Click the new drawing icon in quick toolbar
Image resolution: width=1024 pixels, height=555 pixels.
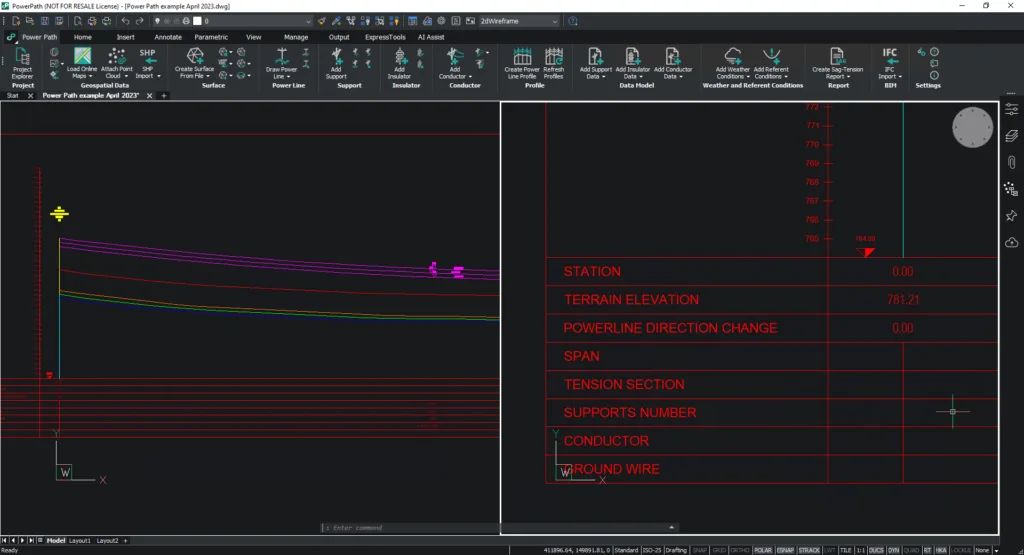[16, 21]
